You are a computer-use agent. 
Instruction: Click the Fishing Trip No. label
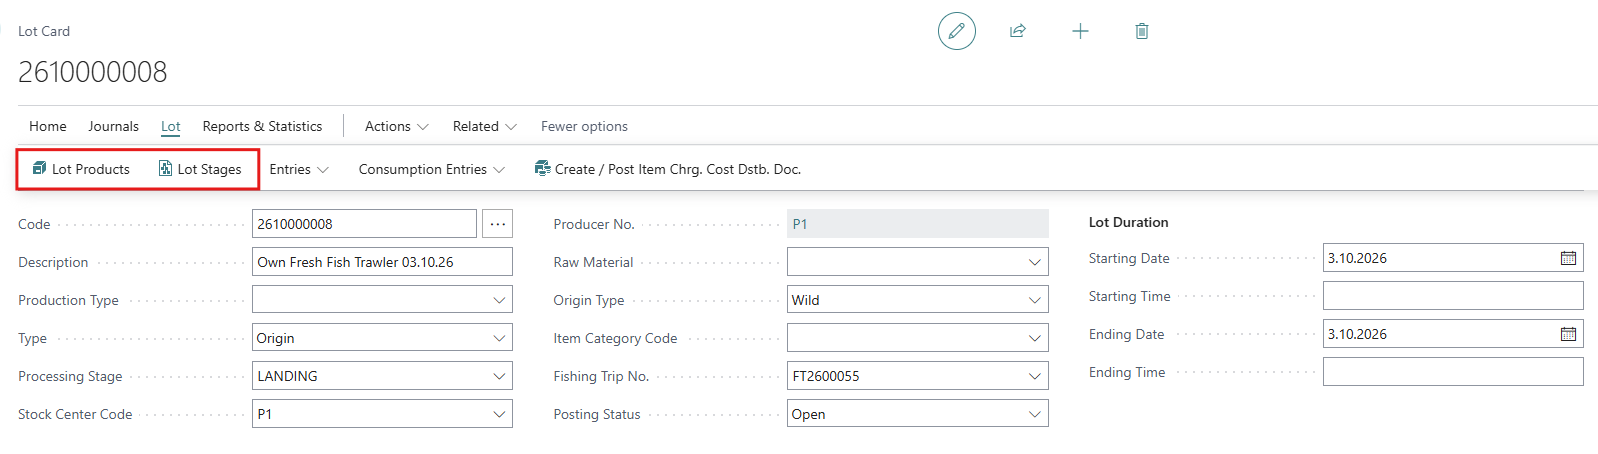[x=601, y=376]
